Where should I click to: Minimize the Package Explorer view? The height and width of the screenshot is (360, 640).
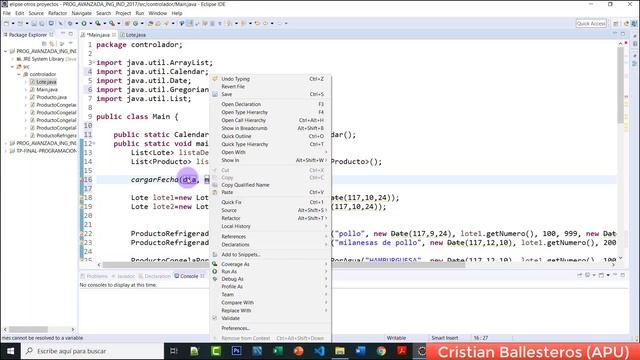63,34
